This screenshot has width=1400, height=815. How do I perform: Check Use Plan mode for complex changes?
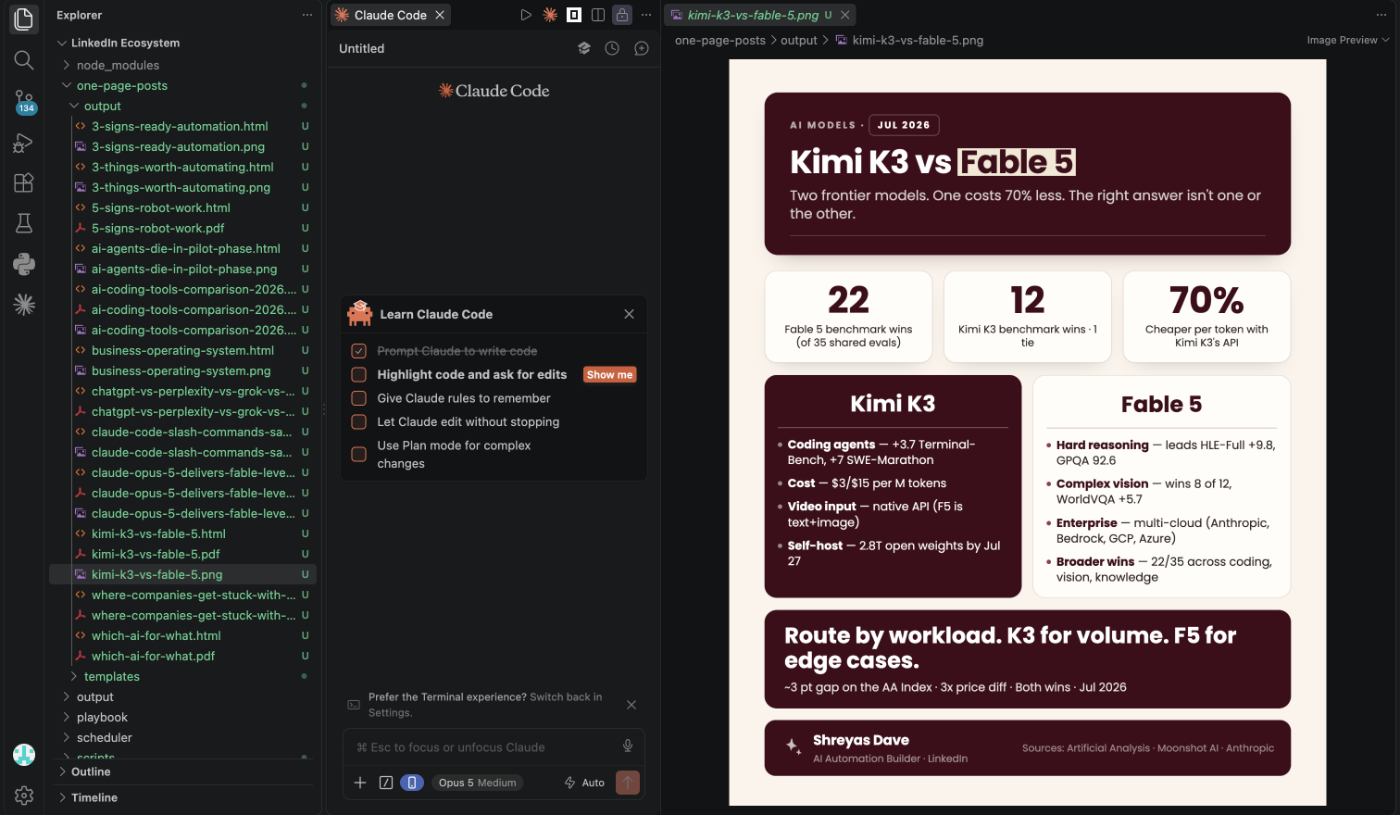click(x=359, y=454)
